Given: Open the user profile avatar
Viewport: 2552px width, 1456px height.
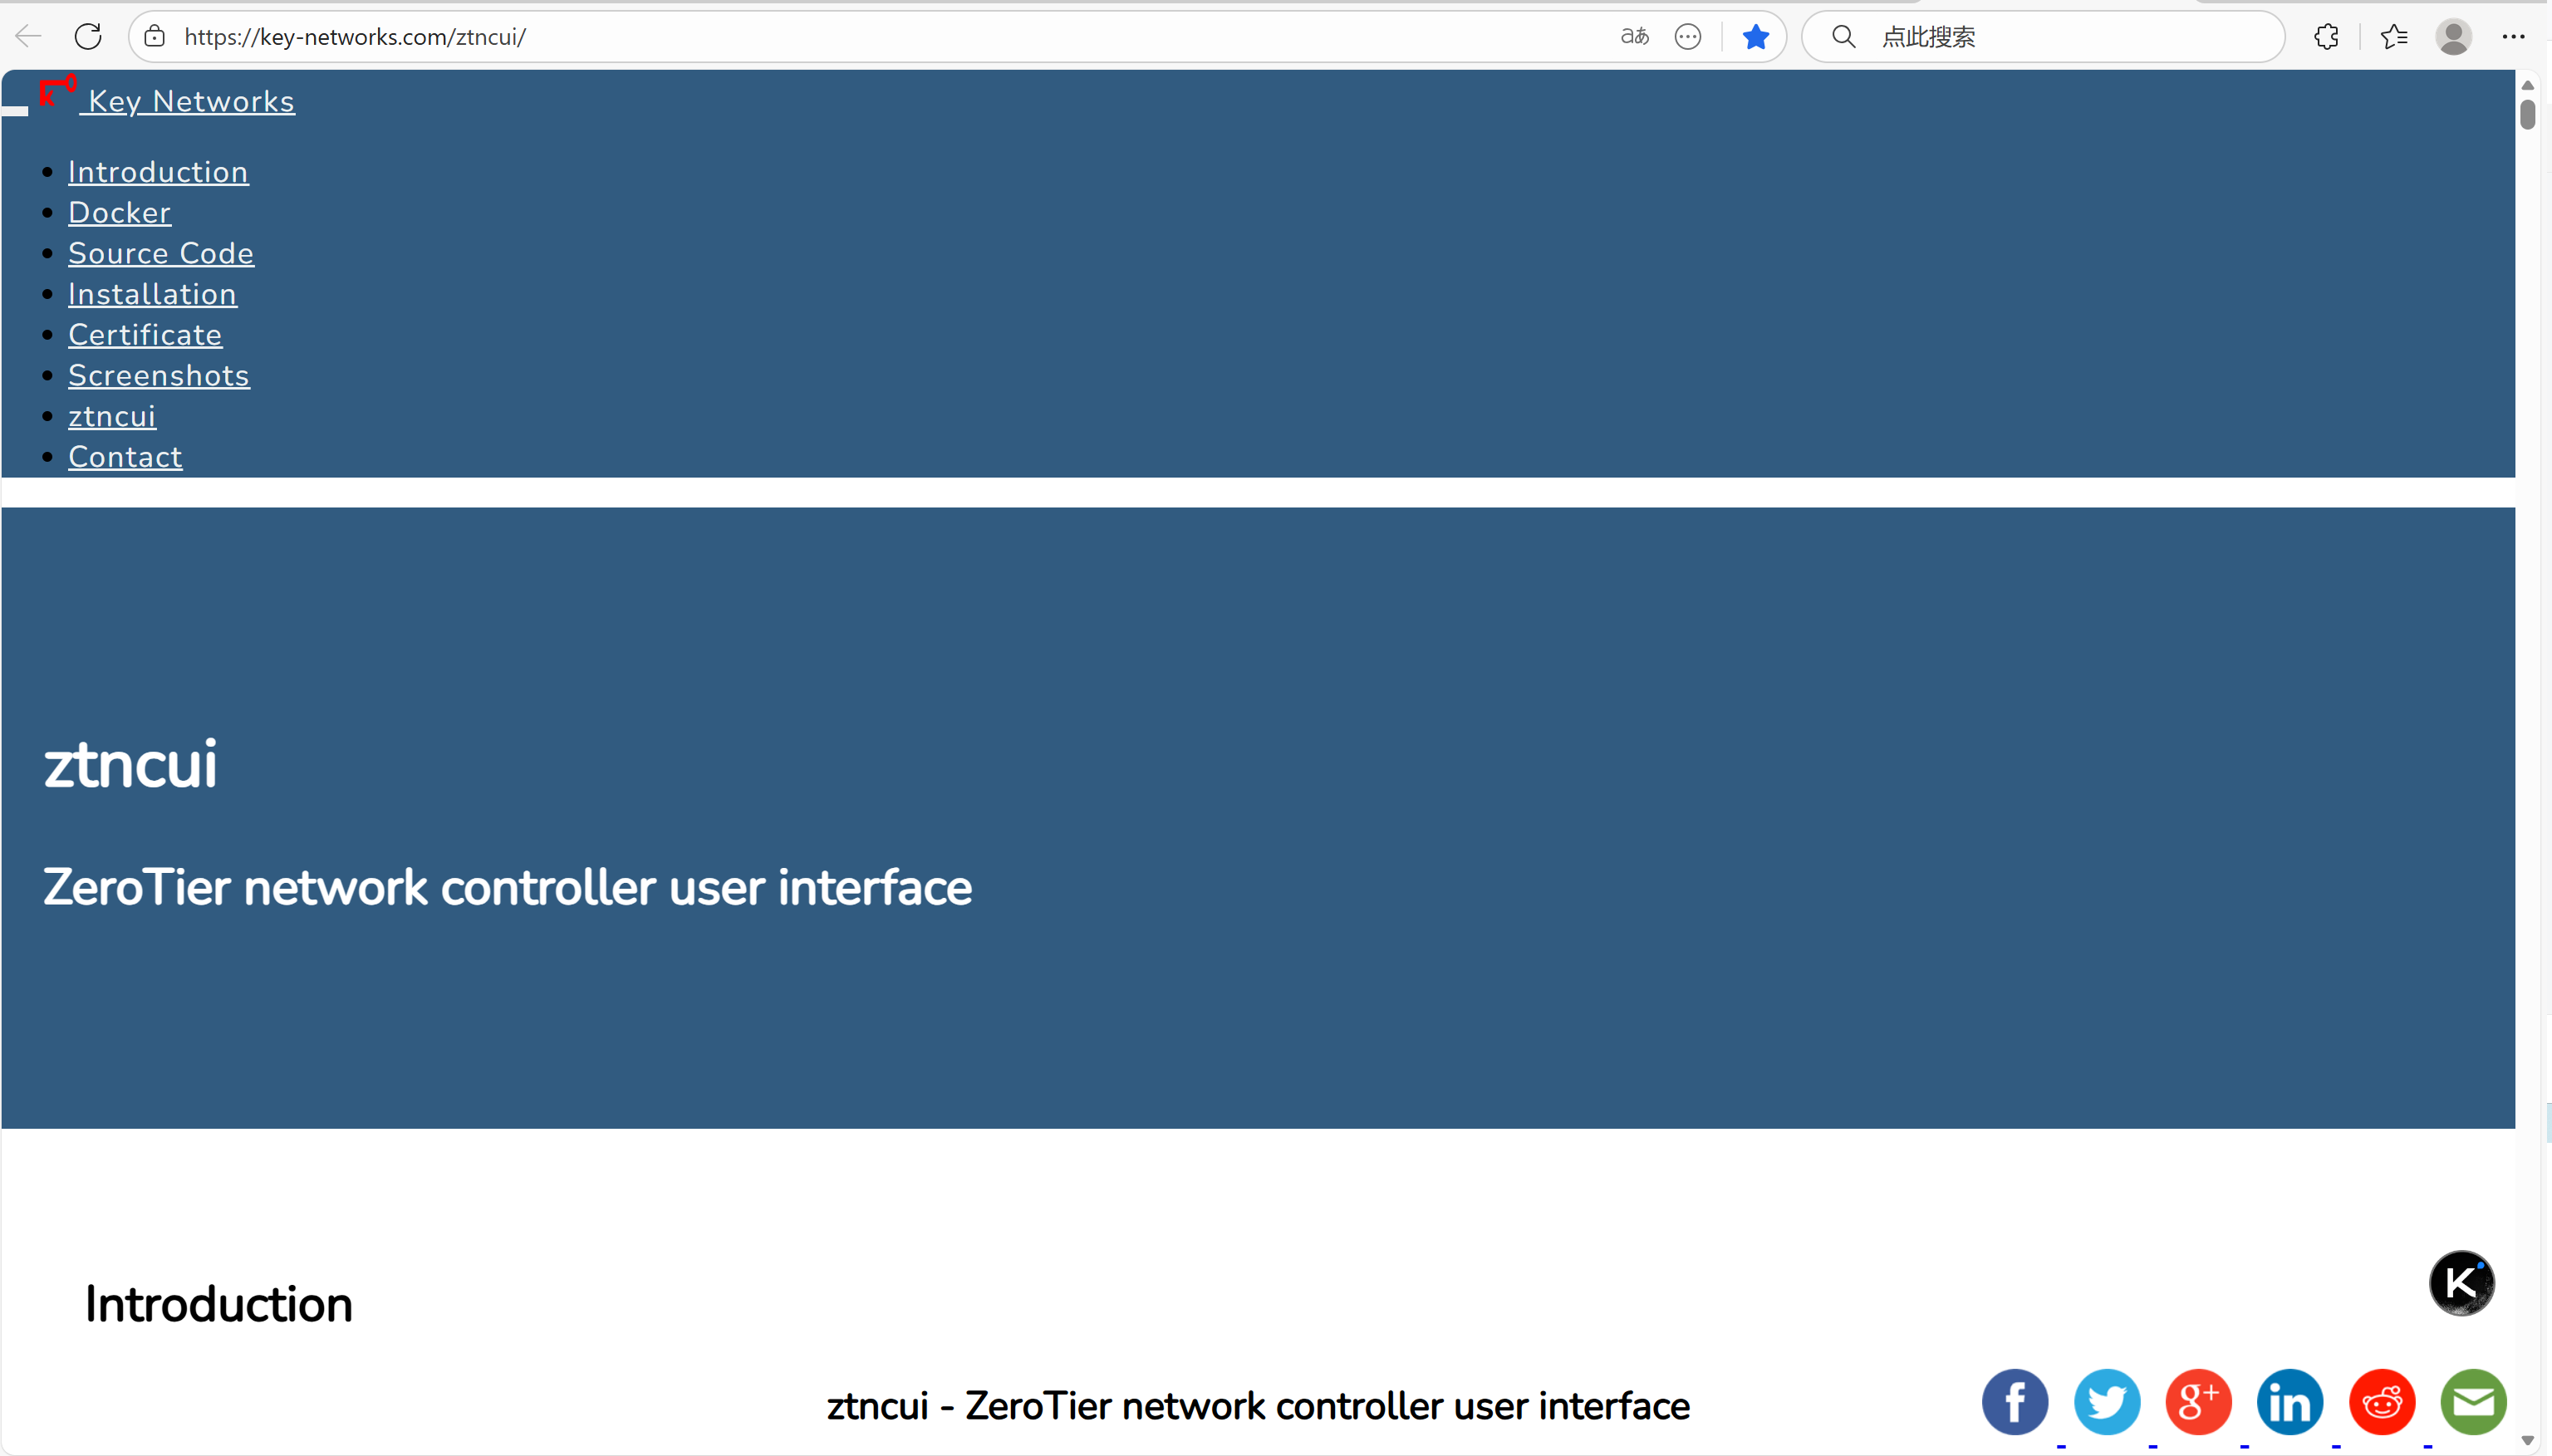Looking at the screenshot, I should click(2452, 37).
